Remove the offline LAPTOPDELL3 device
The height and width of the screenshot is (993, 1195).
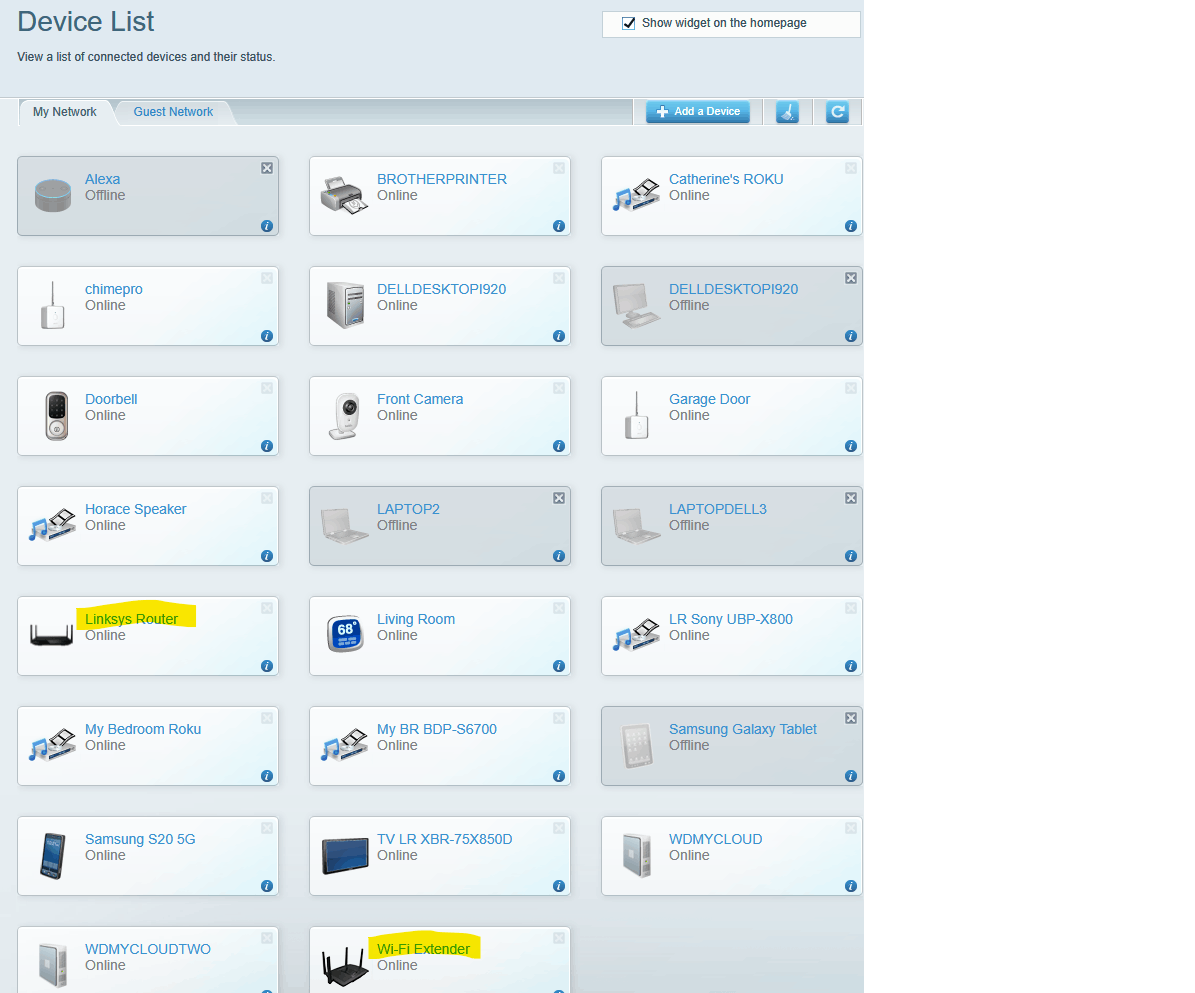pos(851,498)
